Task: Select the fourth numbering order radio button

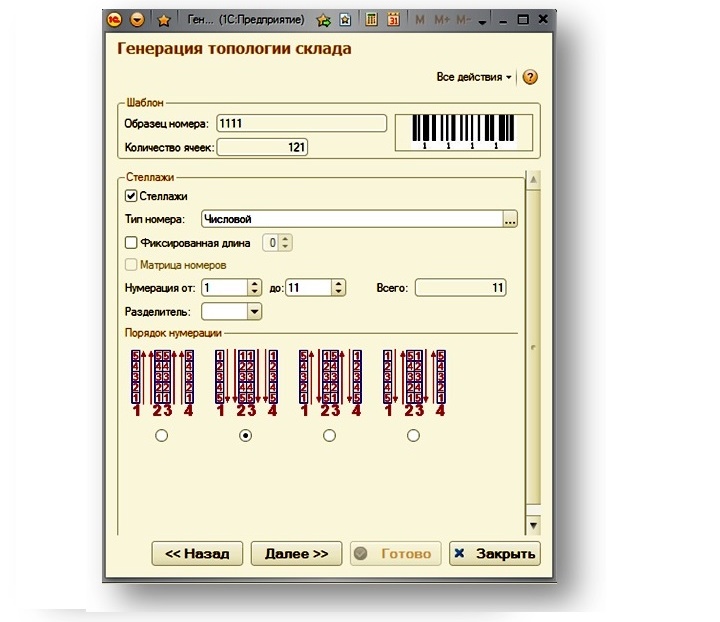Action: [413, 435]
